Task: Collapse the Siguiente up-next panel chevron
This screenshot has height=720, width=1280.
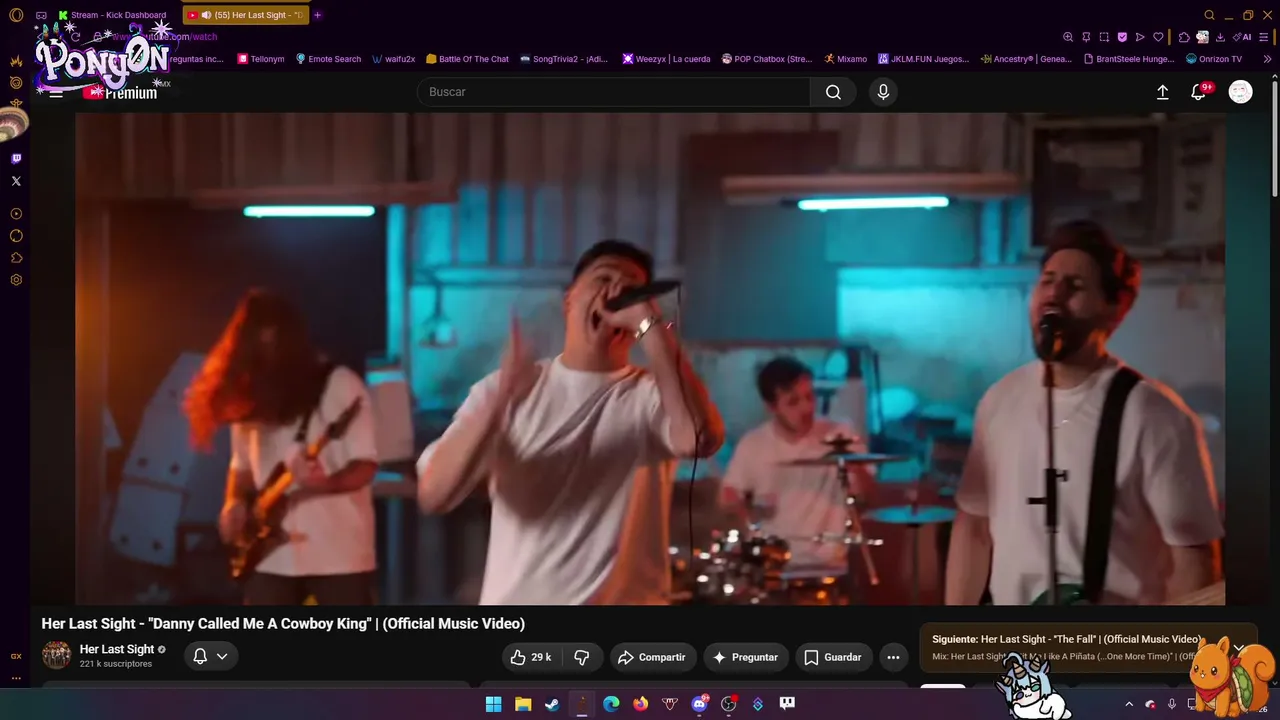Action: click(1238, 647)
